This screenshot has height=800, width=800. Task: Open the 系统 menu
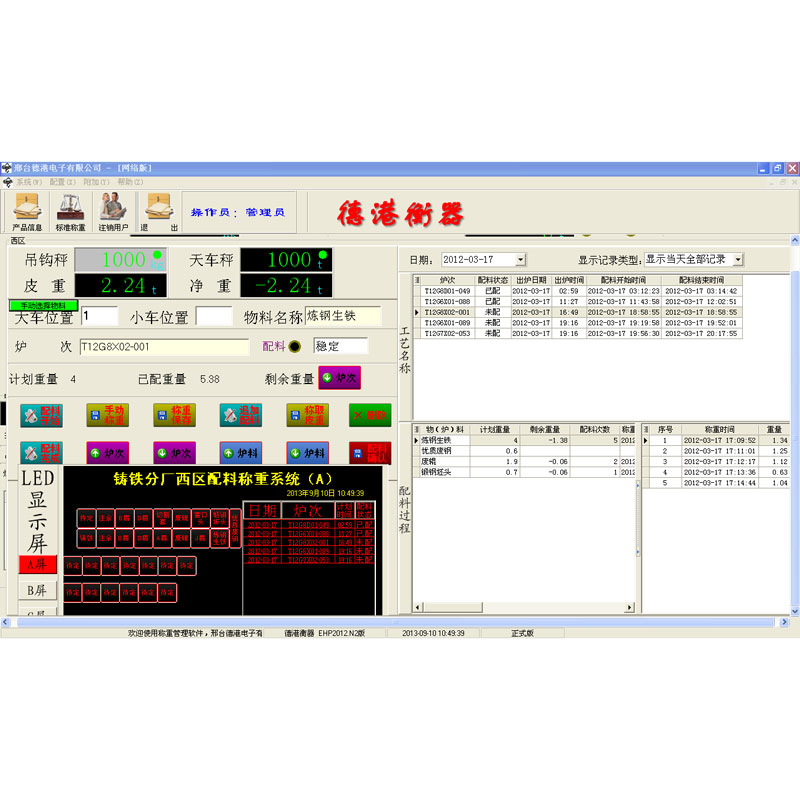[29, 182]
